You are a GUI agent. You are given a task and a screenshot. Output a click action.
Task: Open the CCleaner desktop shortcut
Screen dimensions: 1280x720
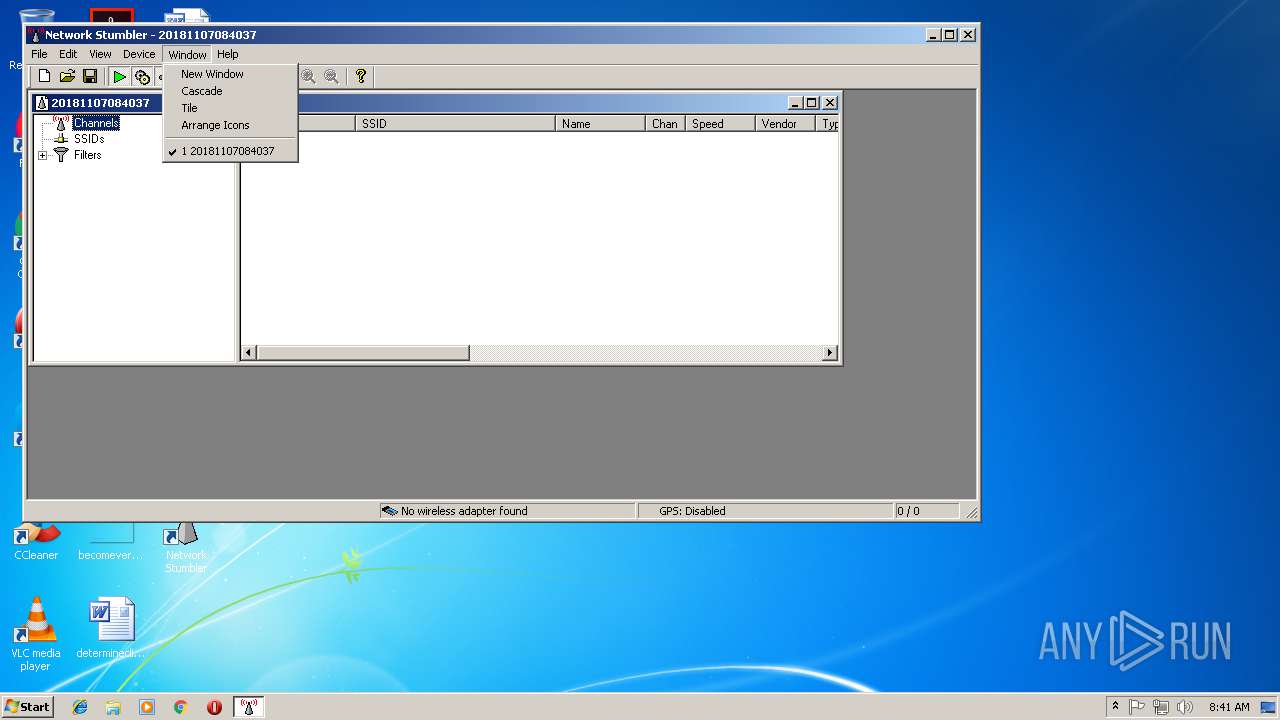click(x=36, y=541)
